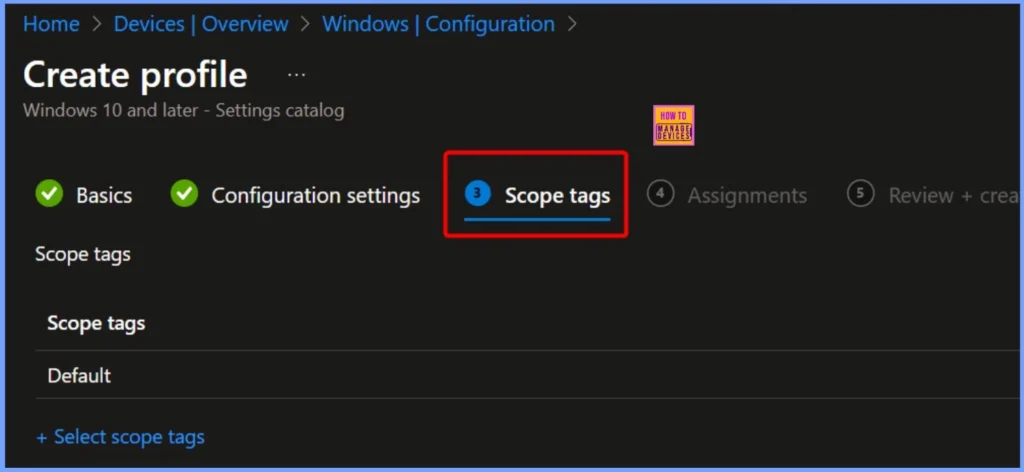Viewport: 1024px width, 472px height.
Task: Click the + Select scope tags link
Action: tap(120, 437)
